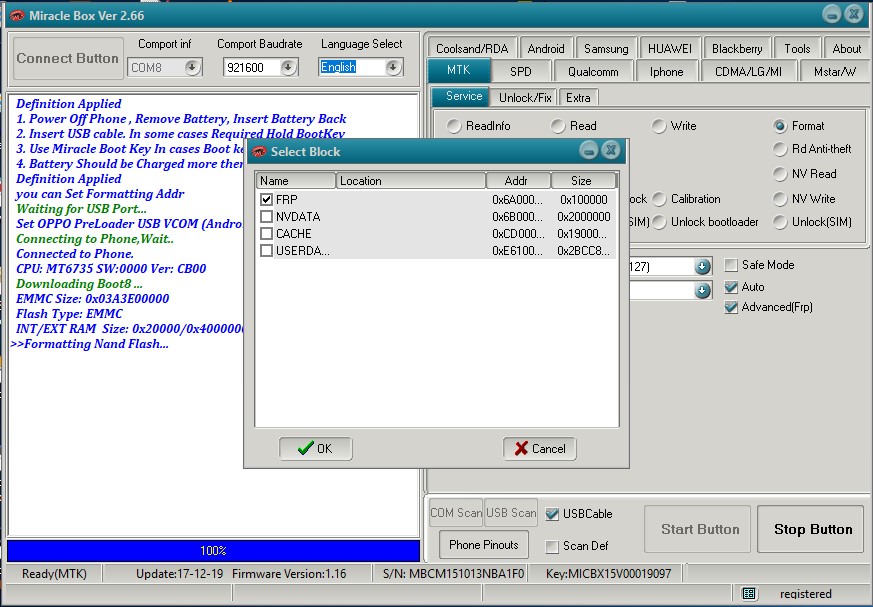Expand the dropdown next to the Auto checkbox
The image size is (873, 607).
pos(702,290)
